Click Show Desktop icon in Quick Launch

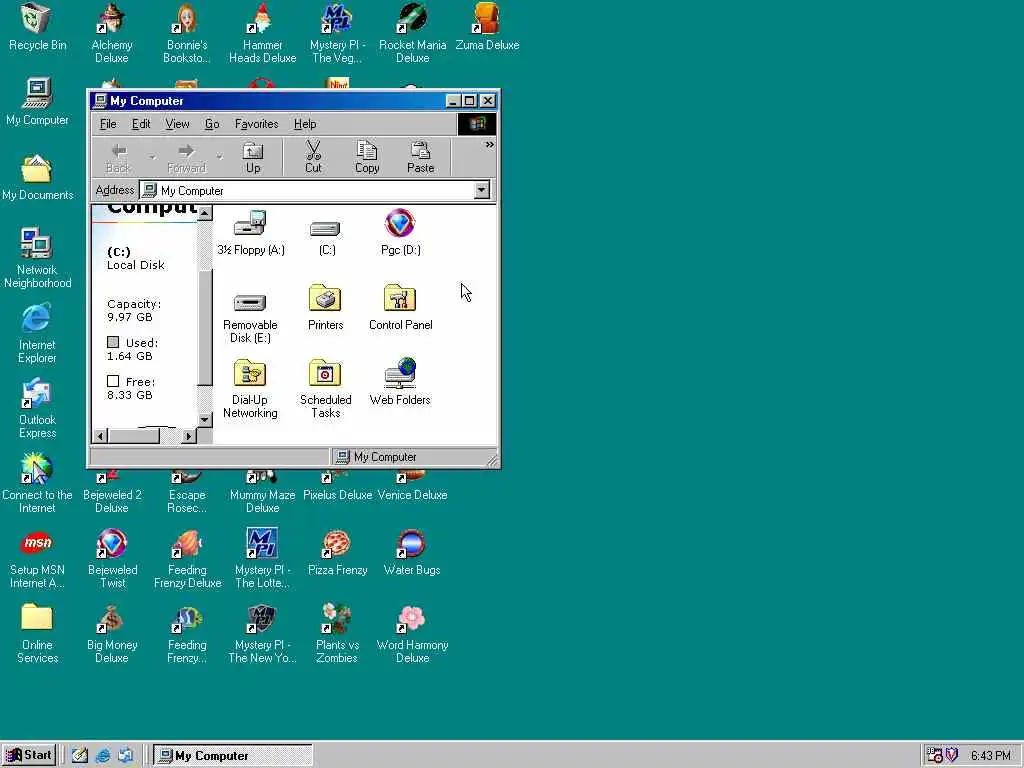click(80, 756)
